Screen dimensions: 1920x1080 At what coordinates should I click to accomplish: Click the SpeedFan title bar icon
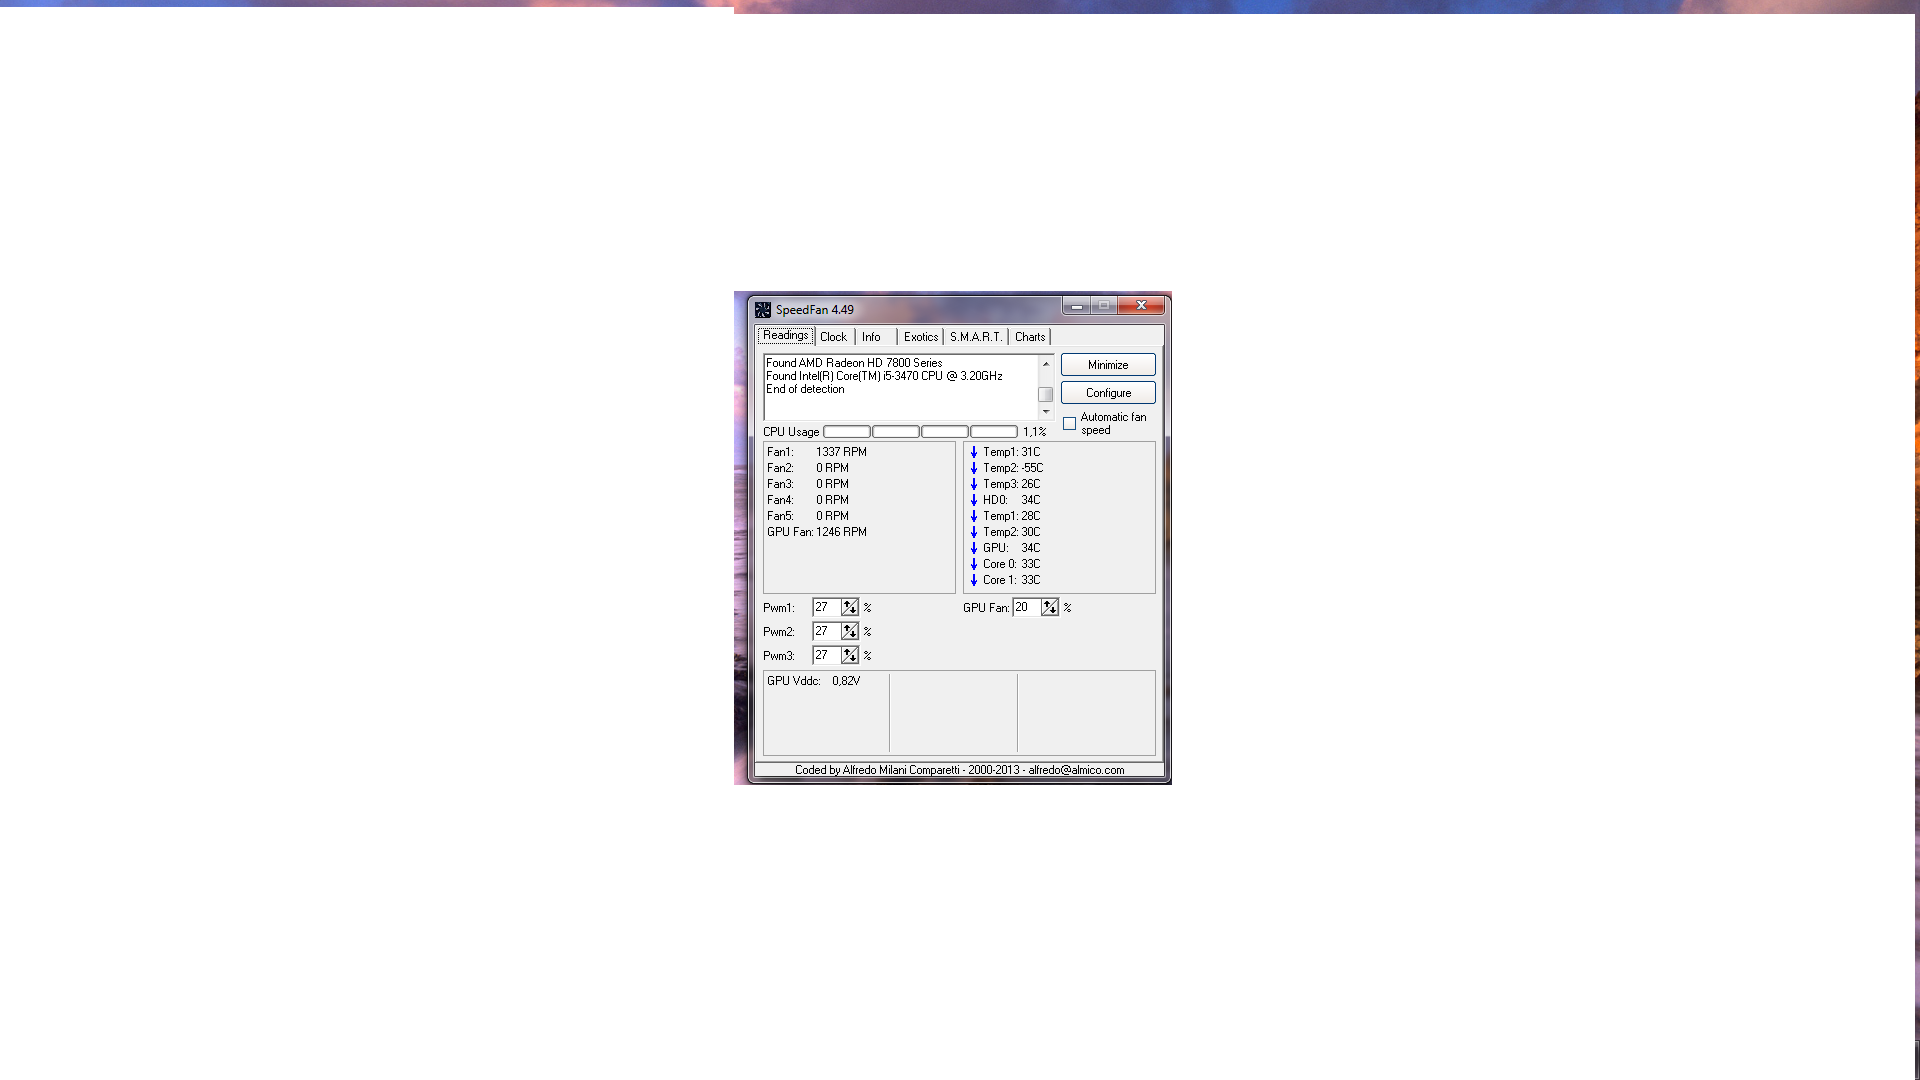pyautogui.click(x=762, y=310)
